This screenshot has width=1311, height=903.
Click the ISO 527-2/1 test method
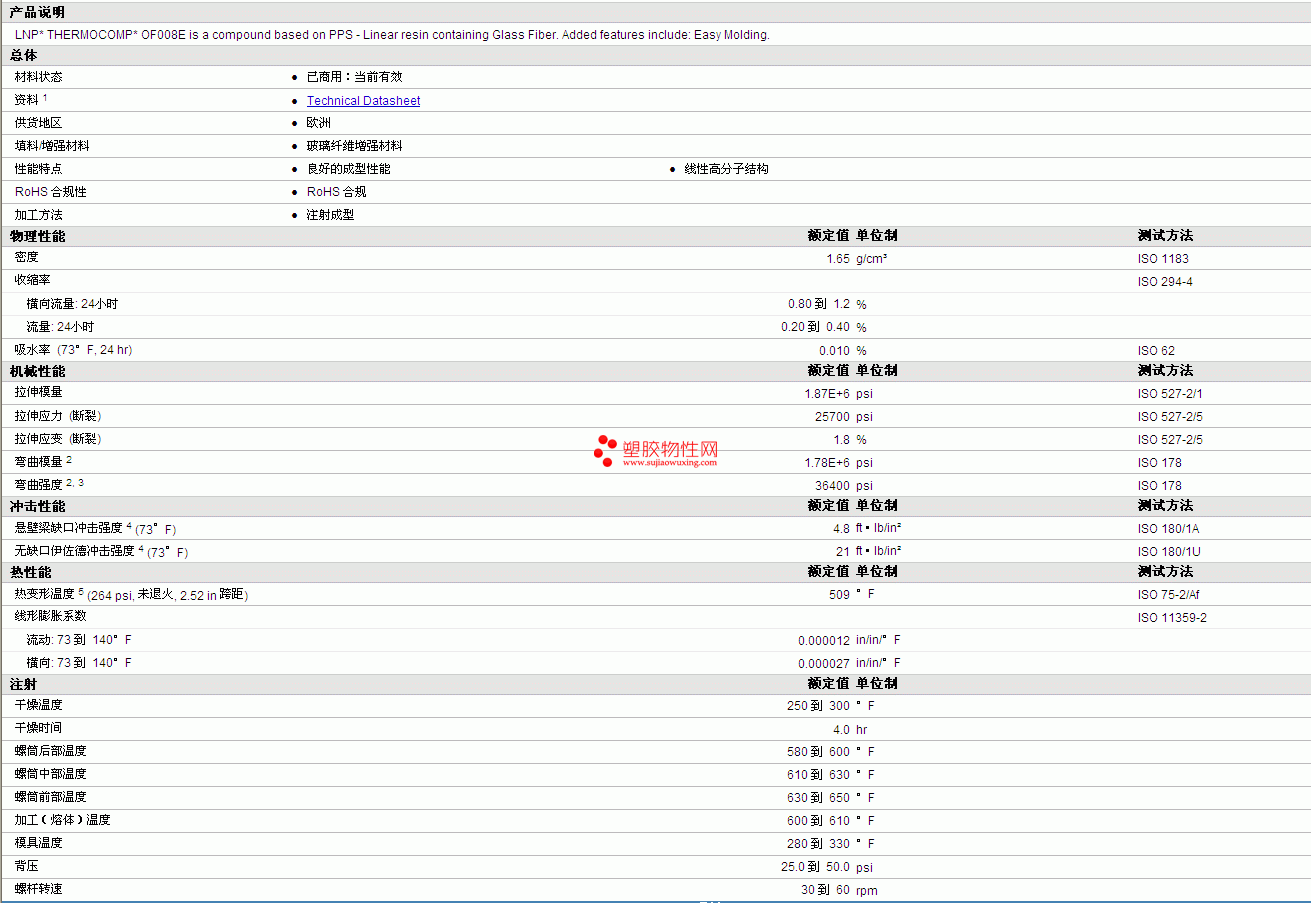1170,394
